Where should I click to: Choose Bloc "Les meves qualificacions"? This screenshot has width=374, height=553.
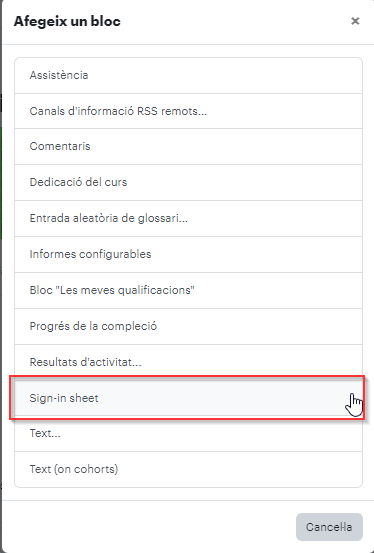click(x=188, y=290)
